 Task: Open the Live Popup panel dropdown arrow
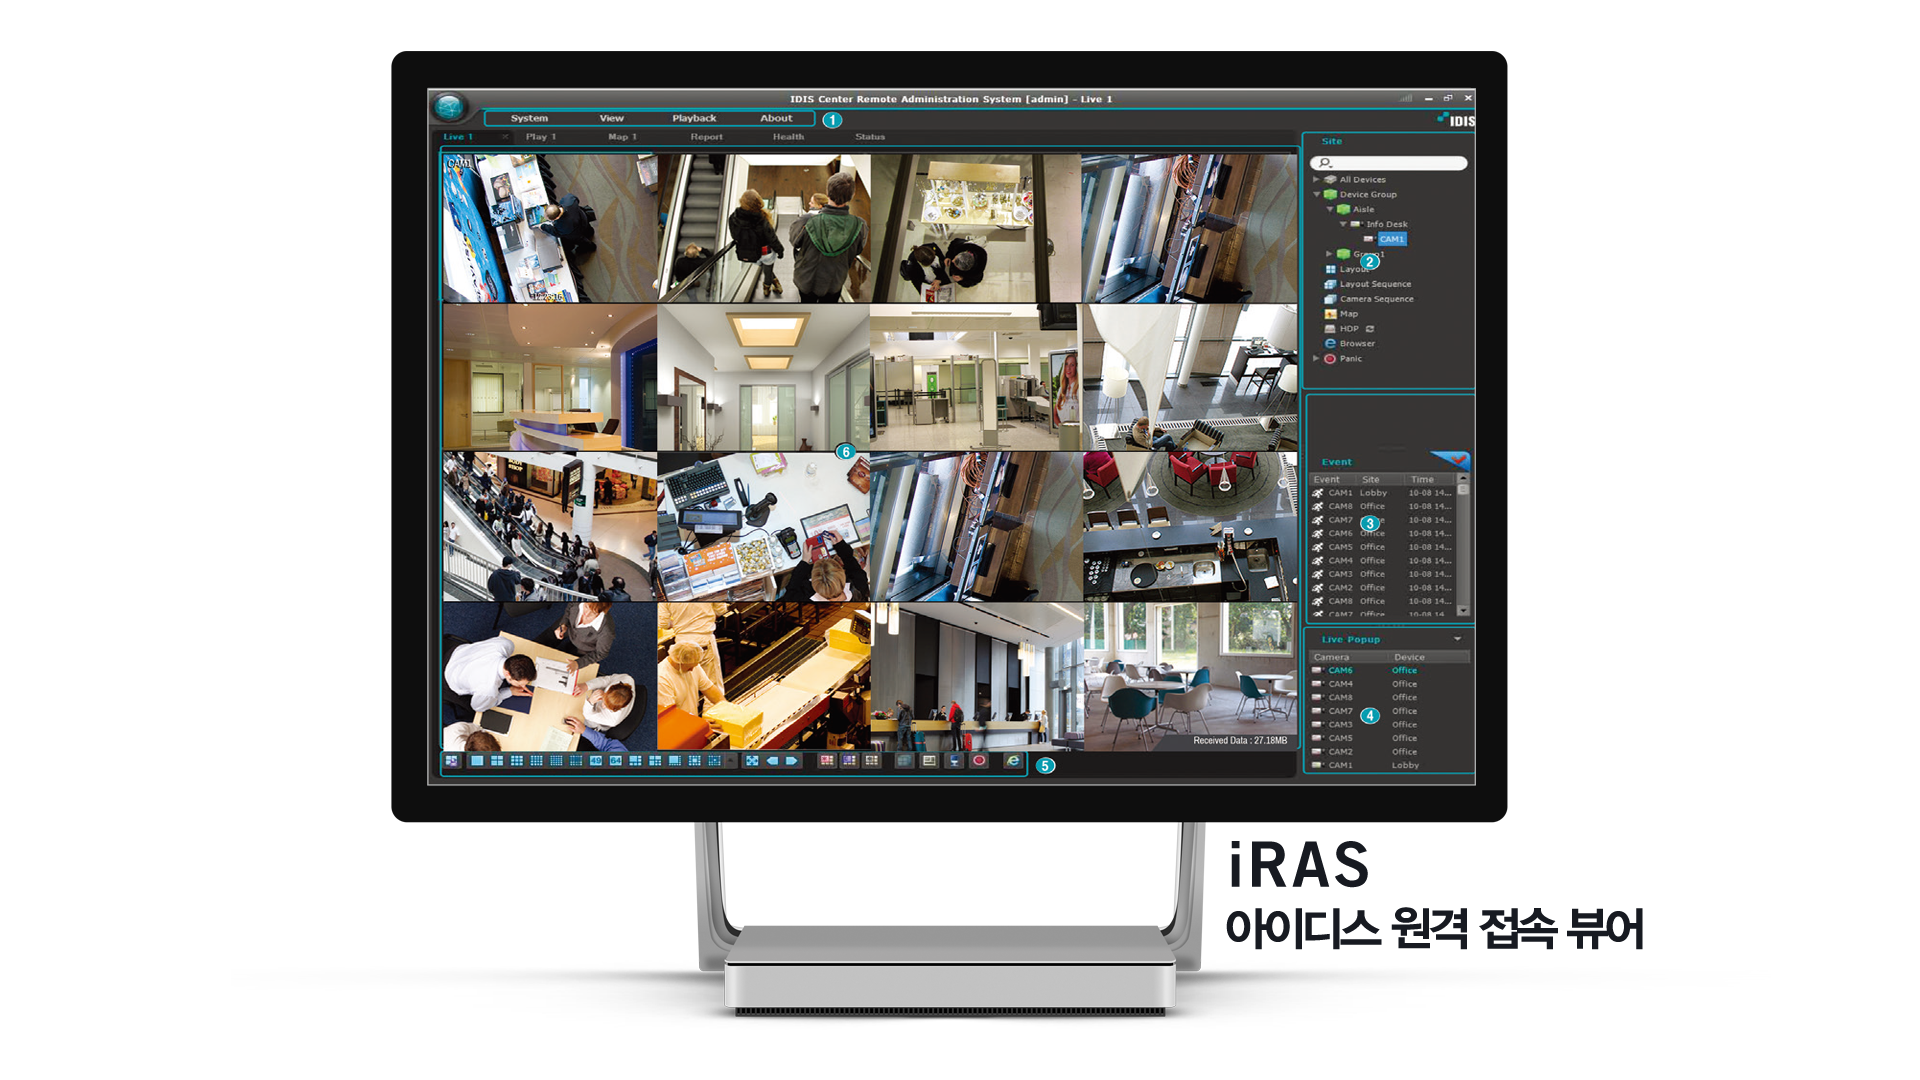tap(1457, 639)
